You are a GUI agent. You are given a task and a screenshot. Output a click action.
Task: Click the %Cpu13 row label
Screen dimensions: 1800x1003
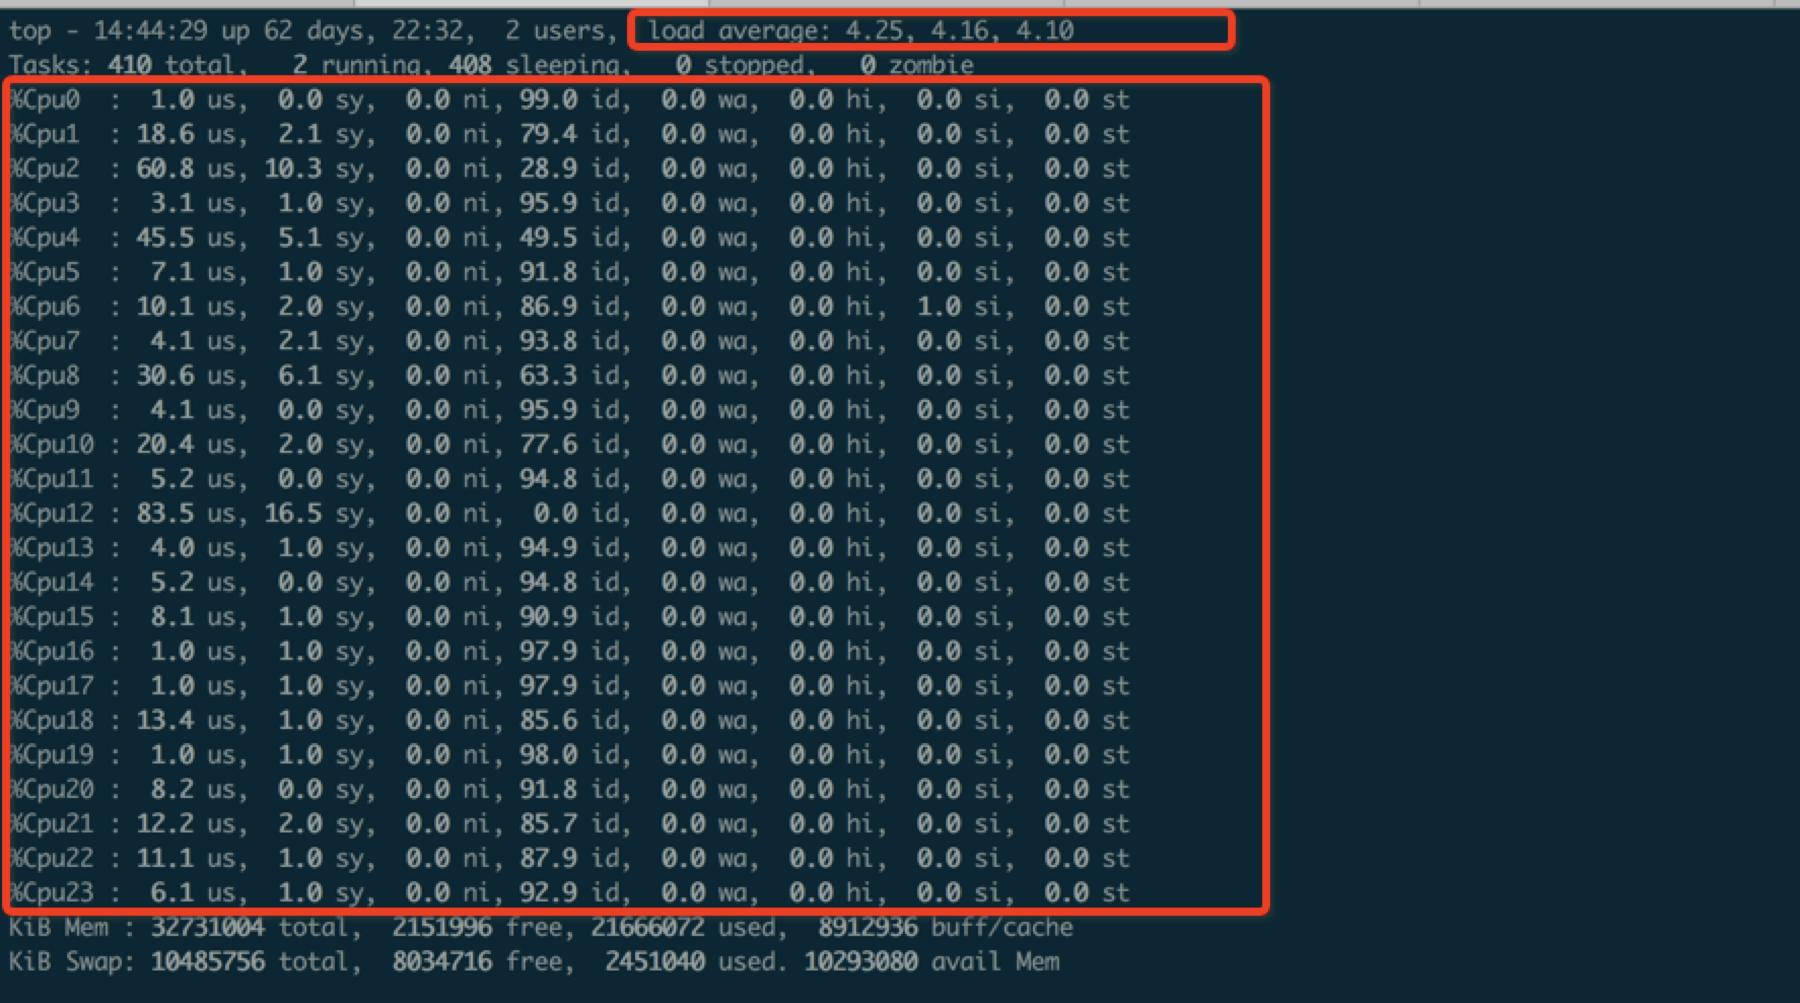click(x=52, y=548)
